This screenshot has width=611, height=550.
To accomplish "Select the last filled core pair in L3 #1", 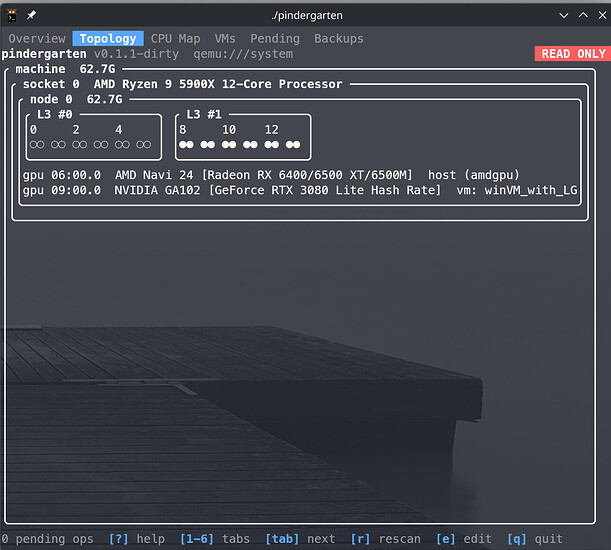I will tap(293, 145).
